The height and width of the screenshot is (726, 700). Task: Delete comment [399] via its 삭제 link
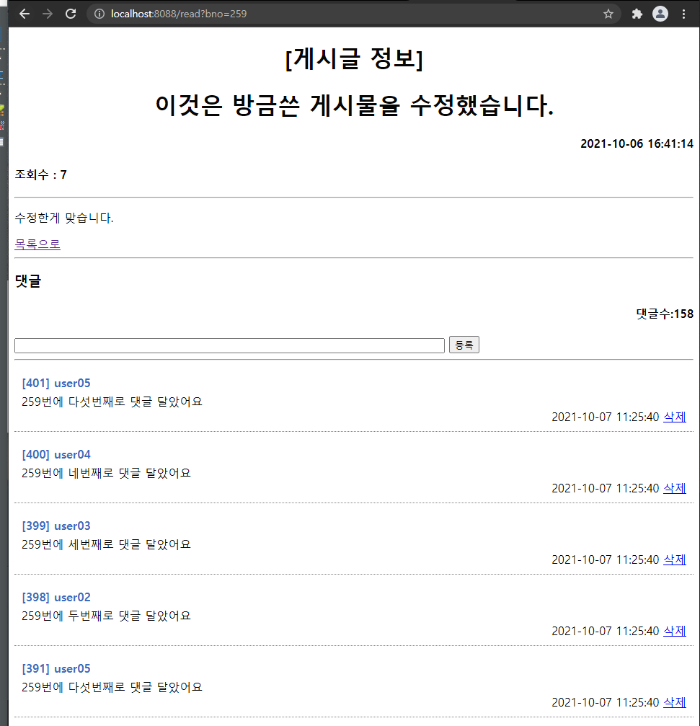(x=675, y=559)
